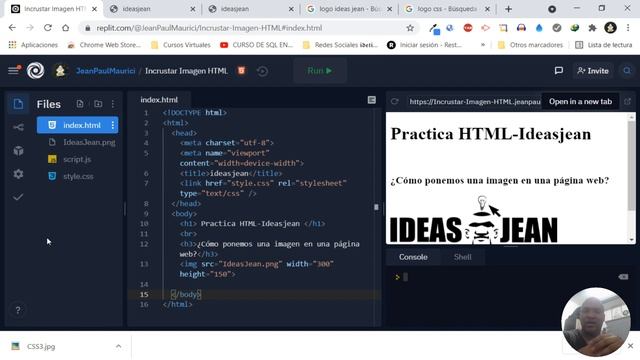Click the editor scrollbar thumb

pyautogui.click(x=376, y=207)
